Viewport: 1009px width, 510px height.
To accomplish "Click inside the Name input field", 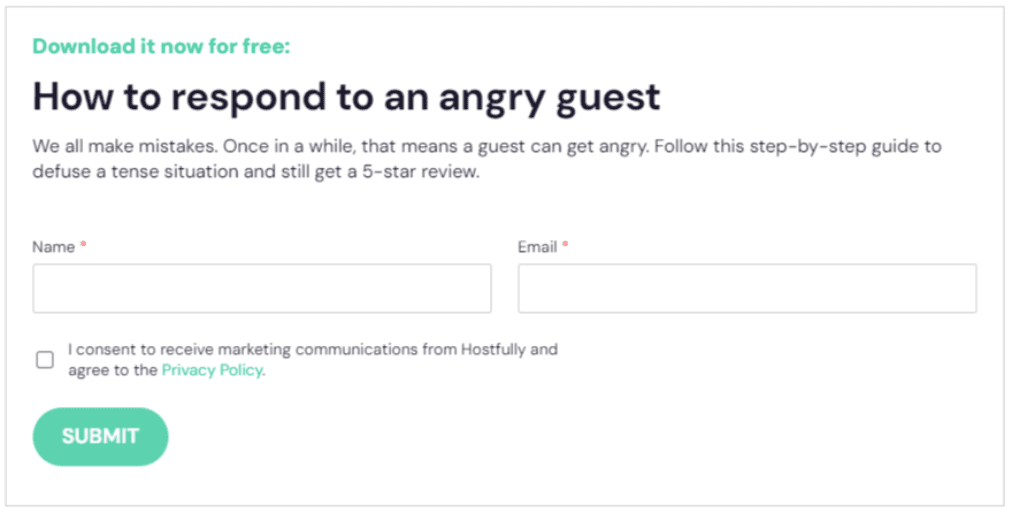I will tap(262, 289).
